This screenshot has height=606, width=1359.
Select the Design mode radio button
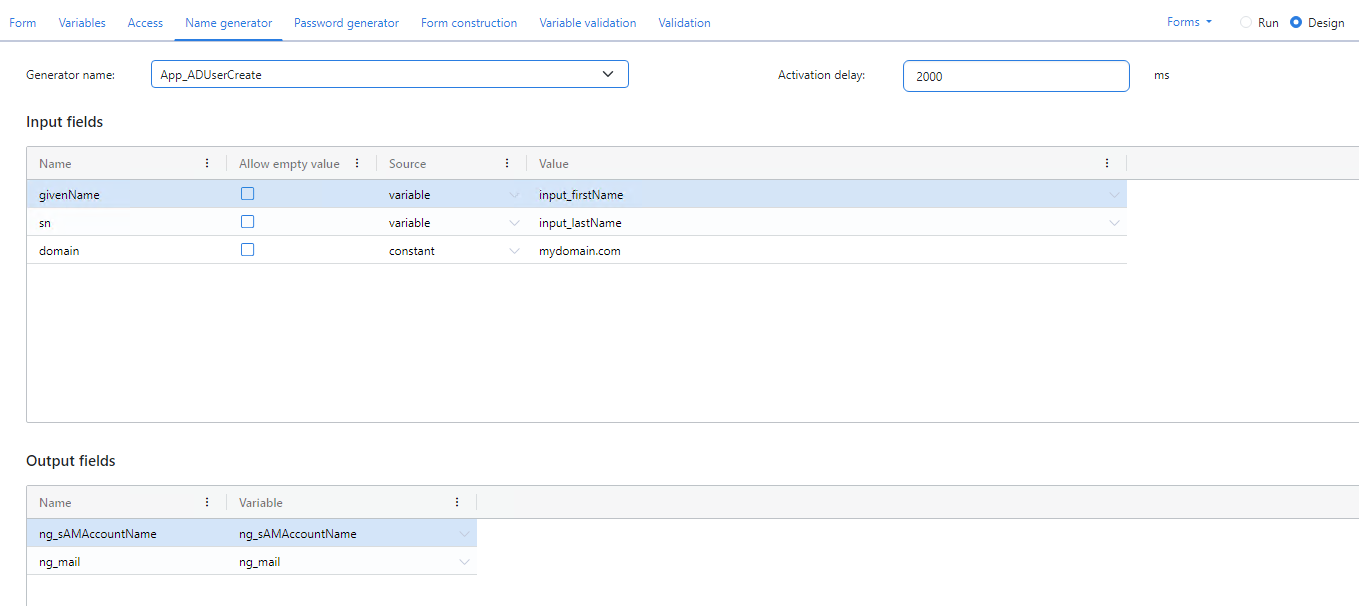pos(1296,22)
